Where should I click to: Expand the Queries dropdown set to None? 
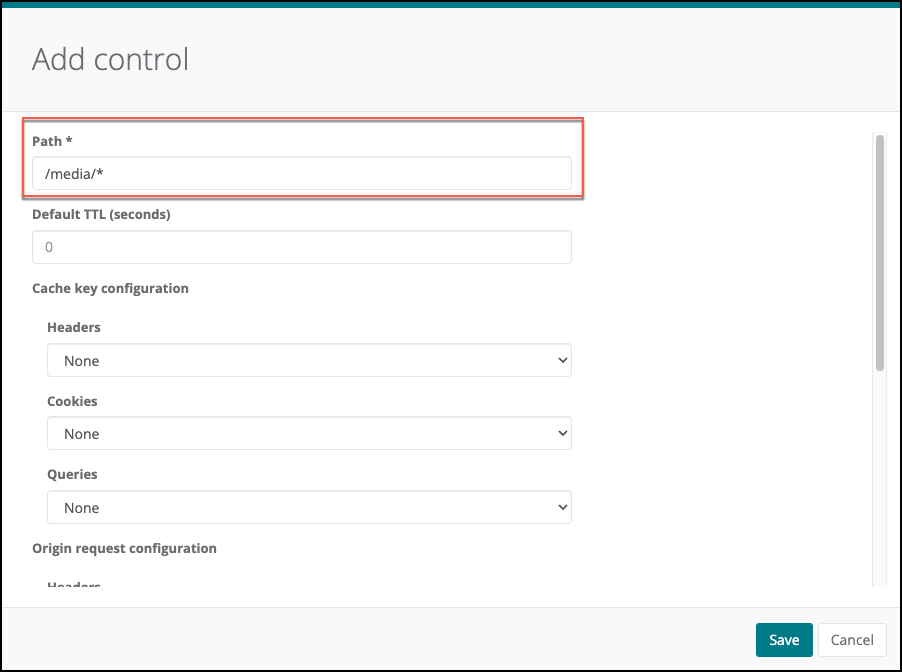(x=308, y=508)
